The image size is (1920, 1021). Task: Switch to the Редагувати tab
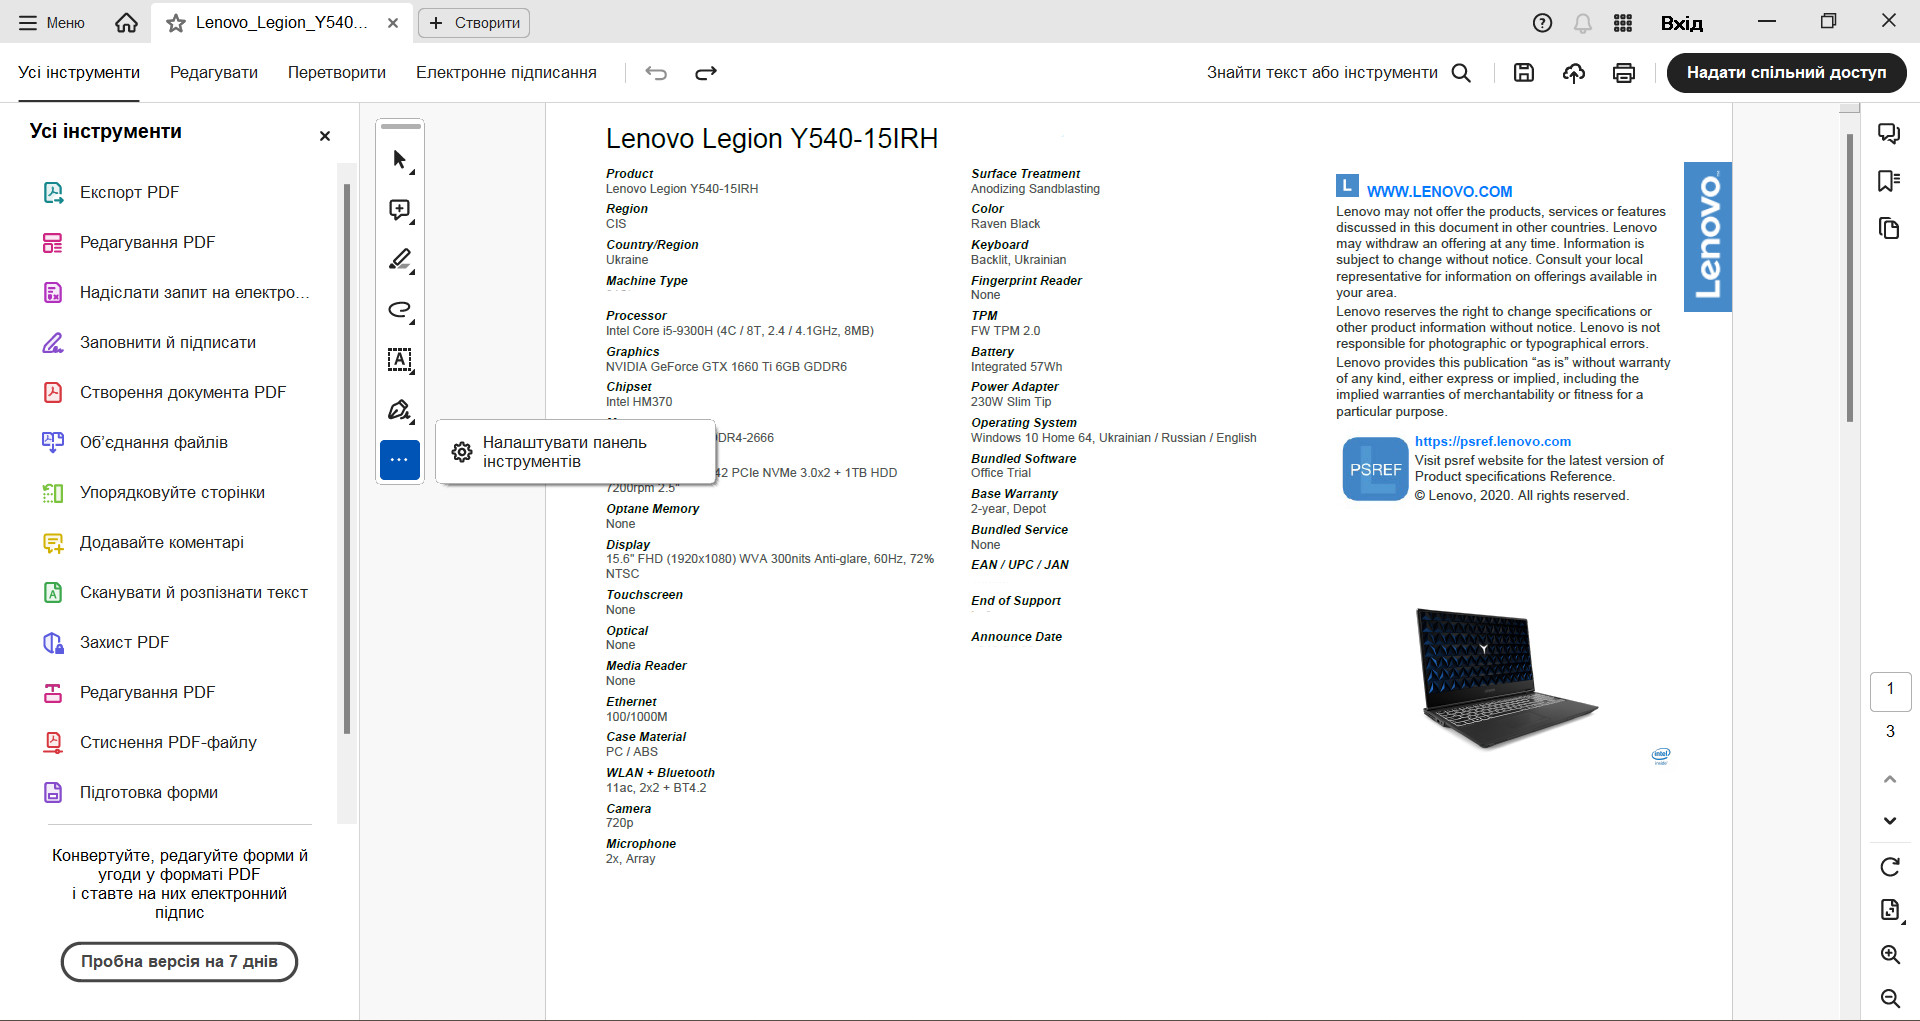pos(214,73)
